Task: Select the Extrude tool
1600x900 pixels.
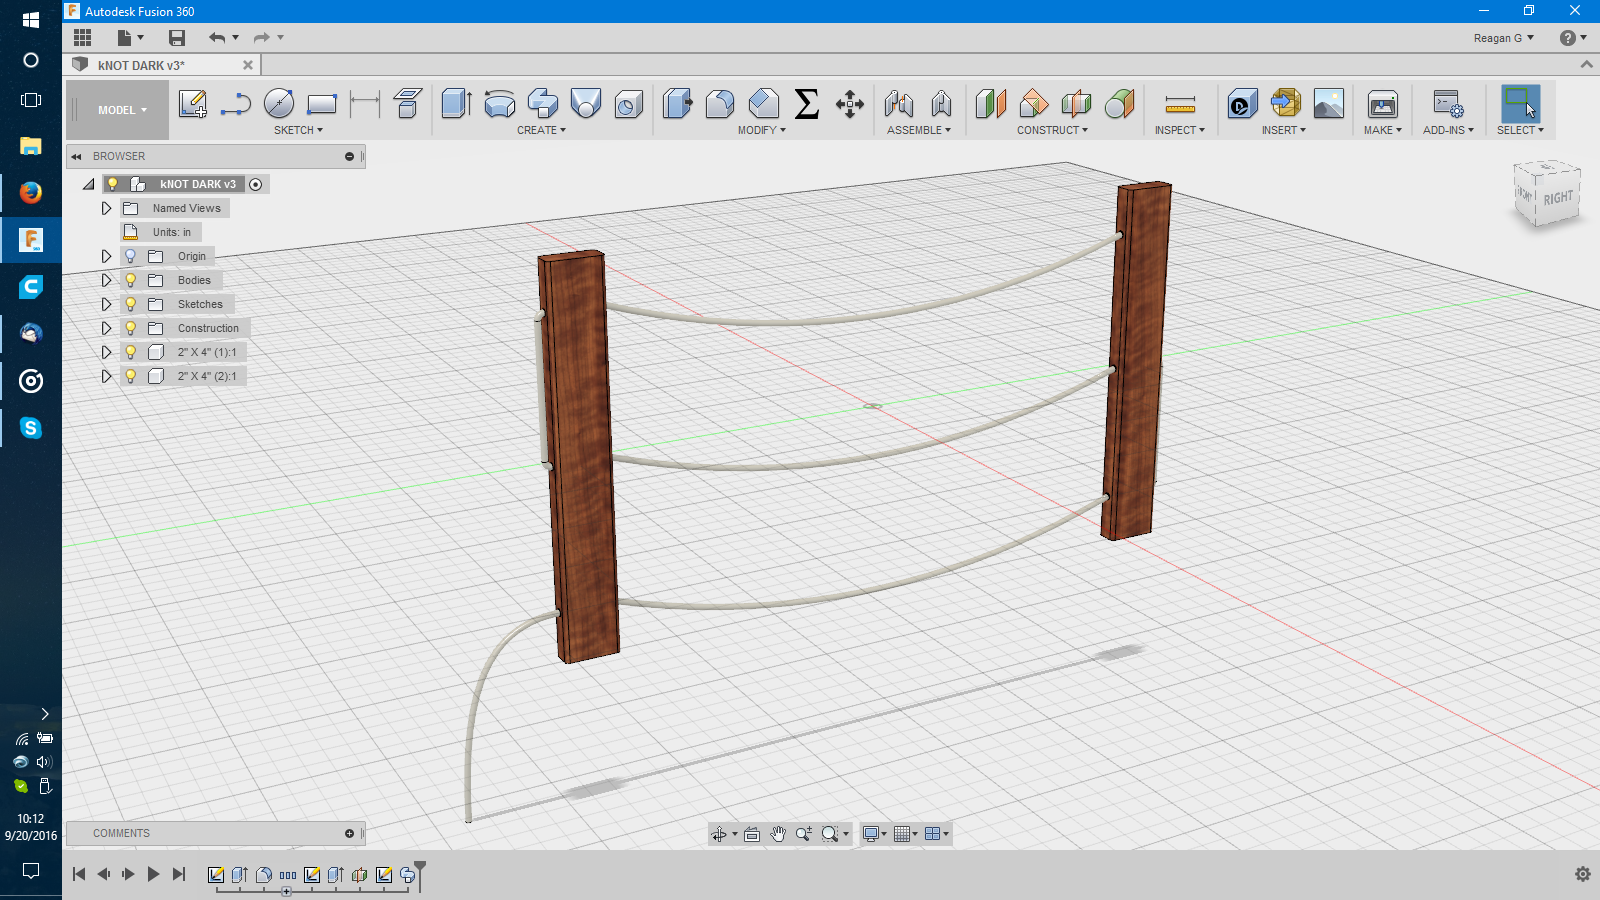Action: 457,104
